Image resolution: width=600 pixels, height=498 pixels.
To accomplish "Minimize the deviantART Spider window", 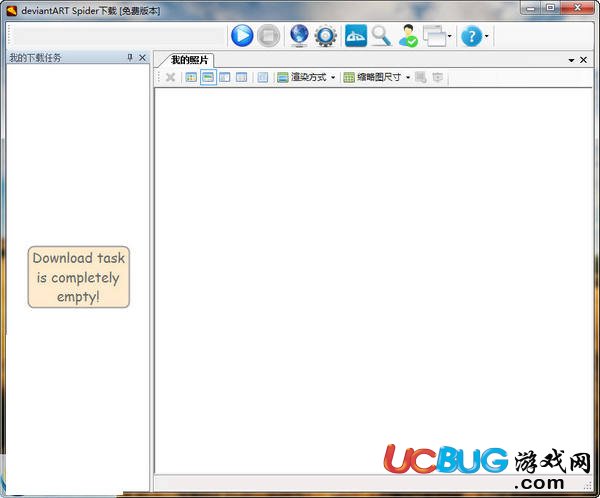I will pos(530,8).
